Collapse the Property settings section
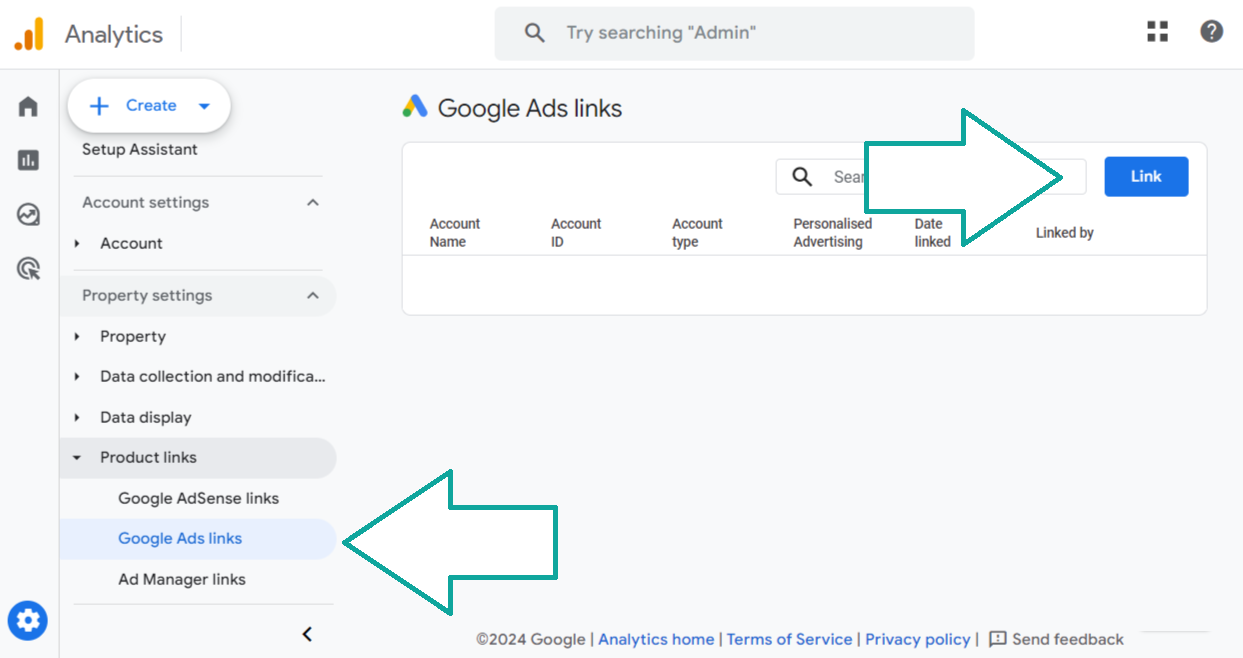The height and width of the screenshot is (658, 1243). click(313, 295)
